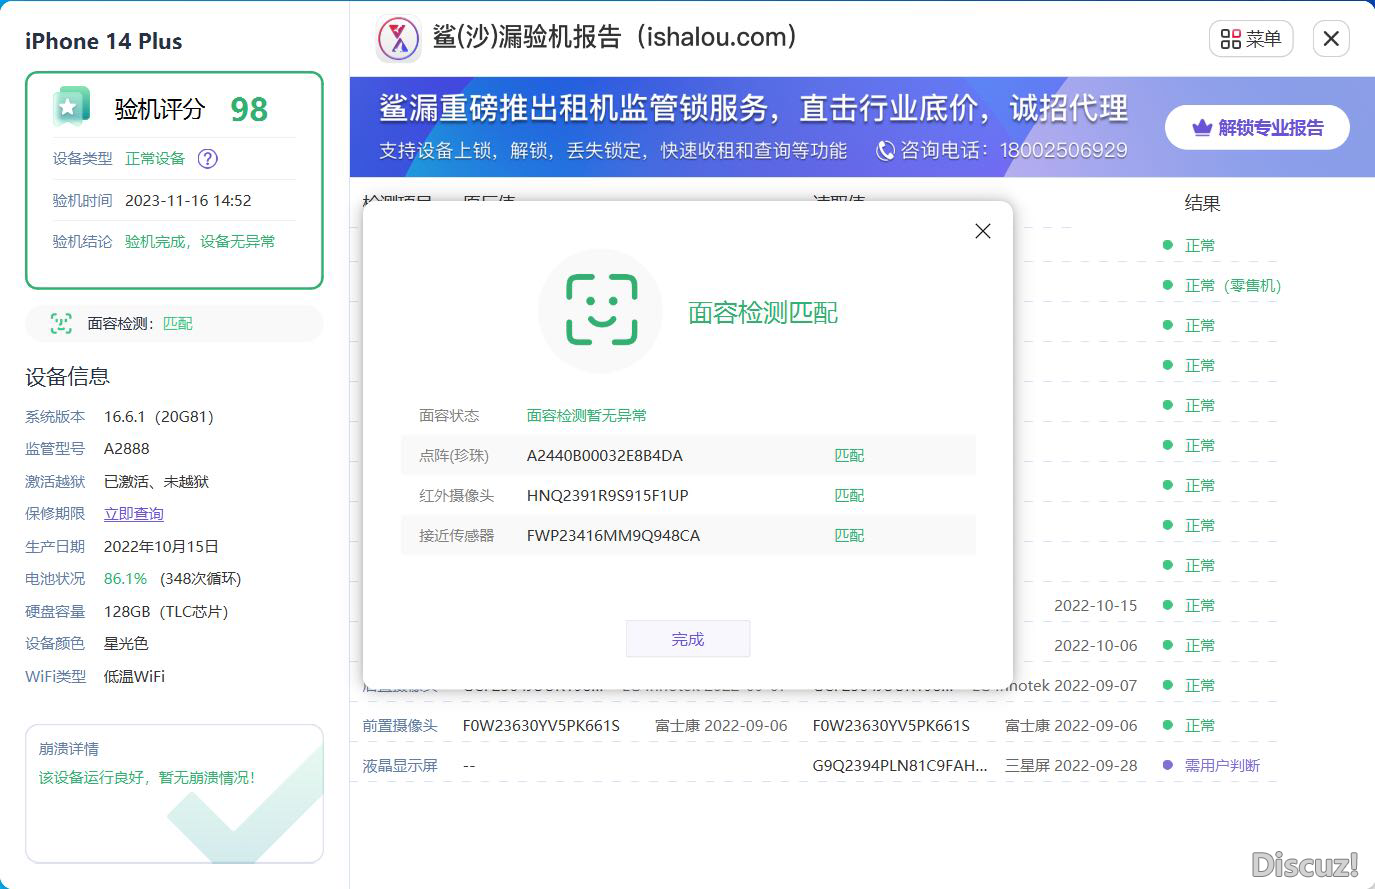Click infrared camera serial HNQ2391R9S915F1UP
The height and width of the screenshot is (889, 1375).
(x=608, y=496)
